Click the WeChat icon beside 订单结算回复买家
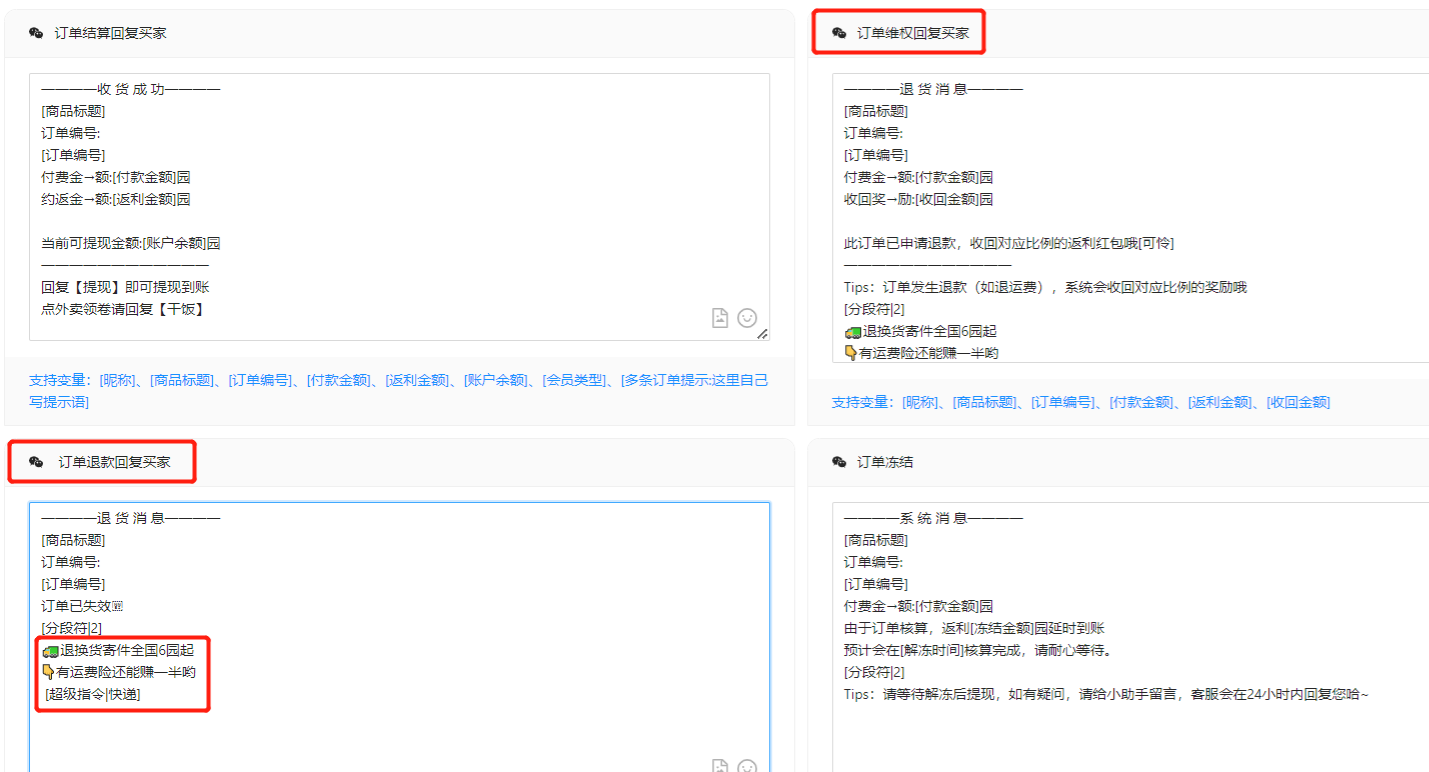Screen dimensions: 1429x772 pos(36,33)
